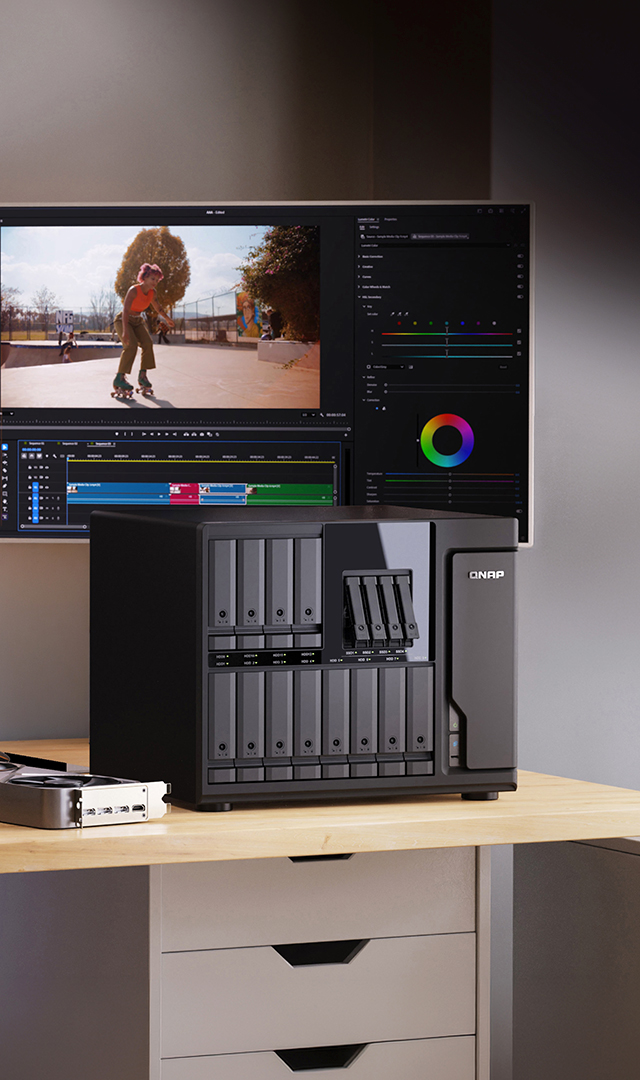Open the playback resolution dropdown
640x1080 pixels.
[309, 415]
